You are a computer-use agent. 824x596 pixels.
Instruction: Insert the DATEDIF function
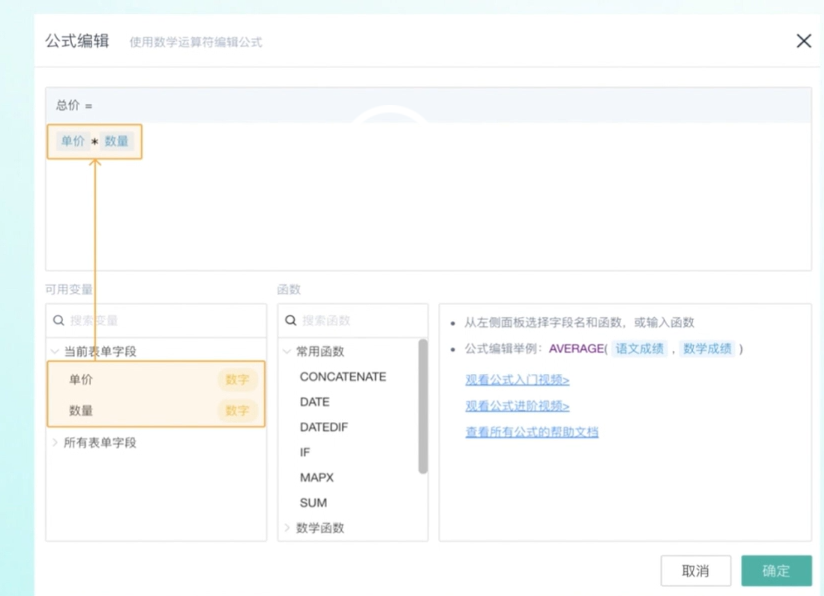click(323, 427)
